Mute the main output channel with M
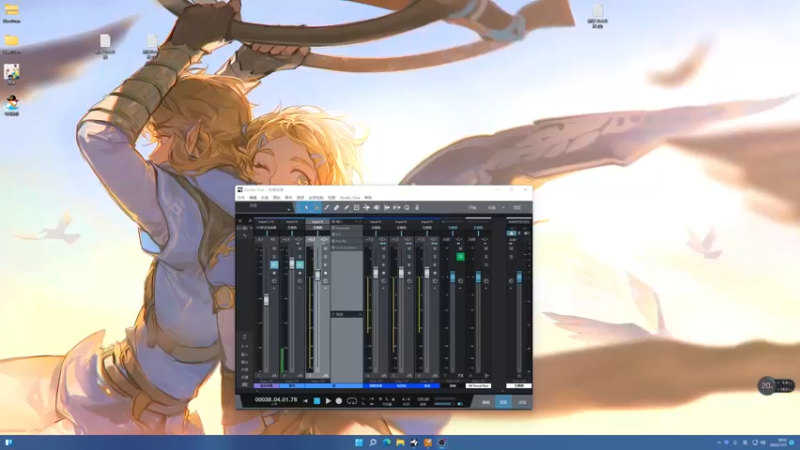This screenshot has width=800, height=450. click(x=511, y=249)
